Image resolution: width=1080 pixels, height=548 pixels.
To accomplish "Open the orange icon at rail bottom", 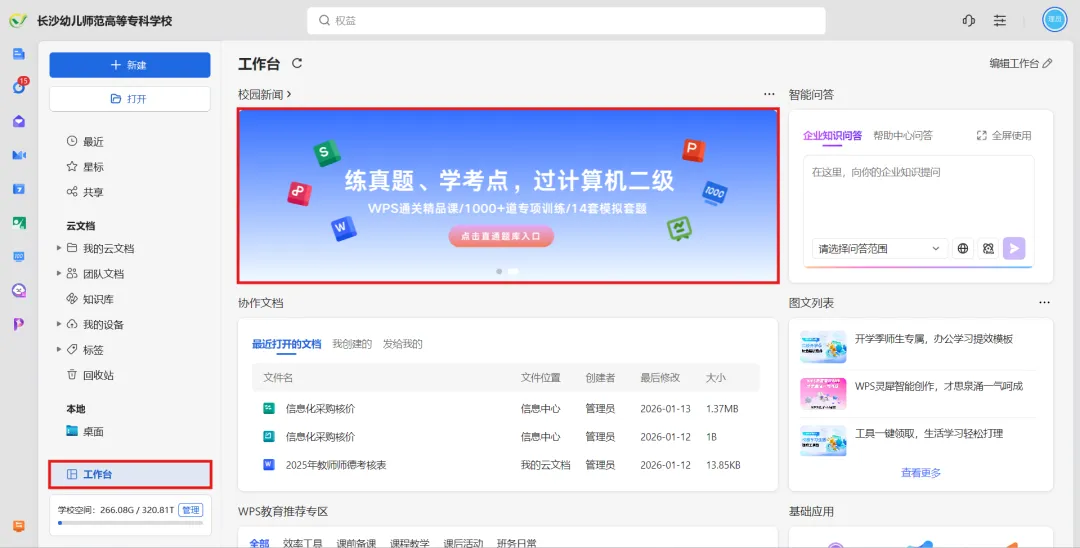I will click(19, 526).
